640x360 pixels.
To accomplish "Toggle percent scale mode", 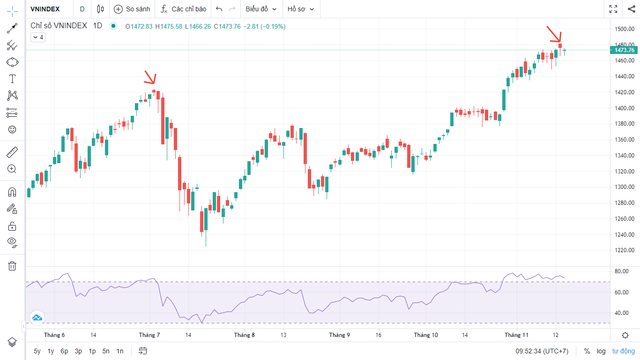I will click(x=587, y=351).
